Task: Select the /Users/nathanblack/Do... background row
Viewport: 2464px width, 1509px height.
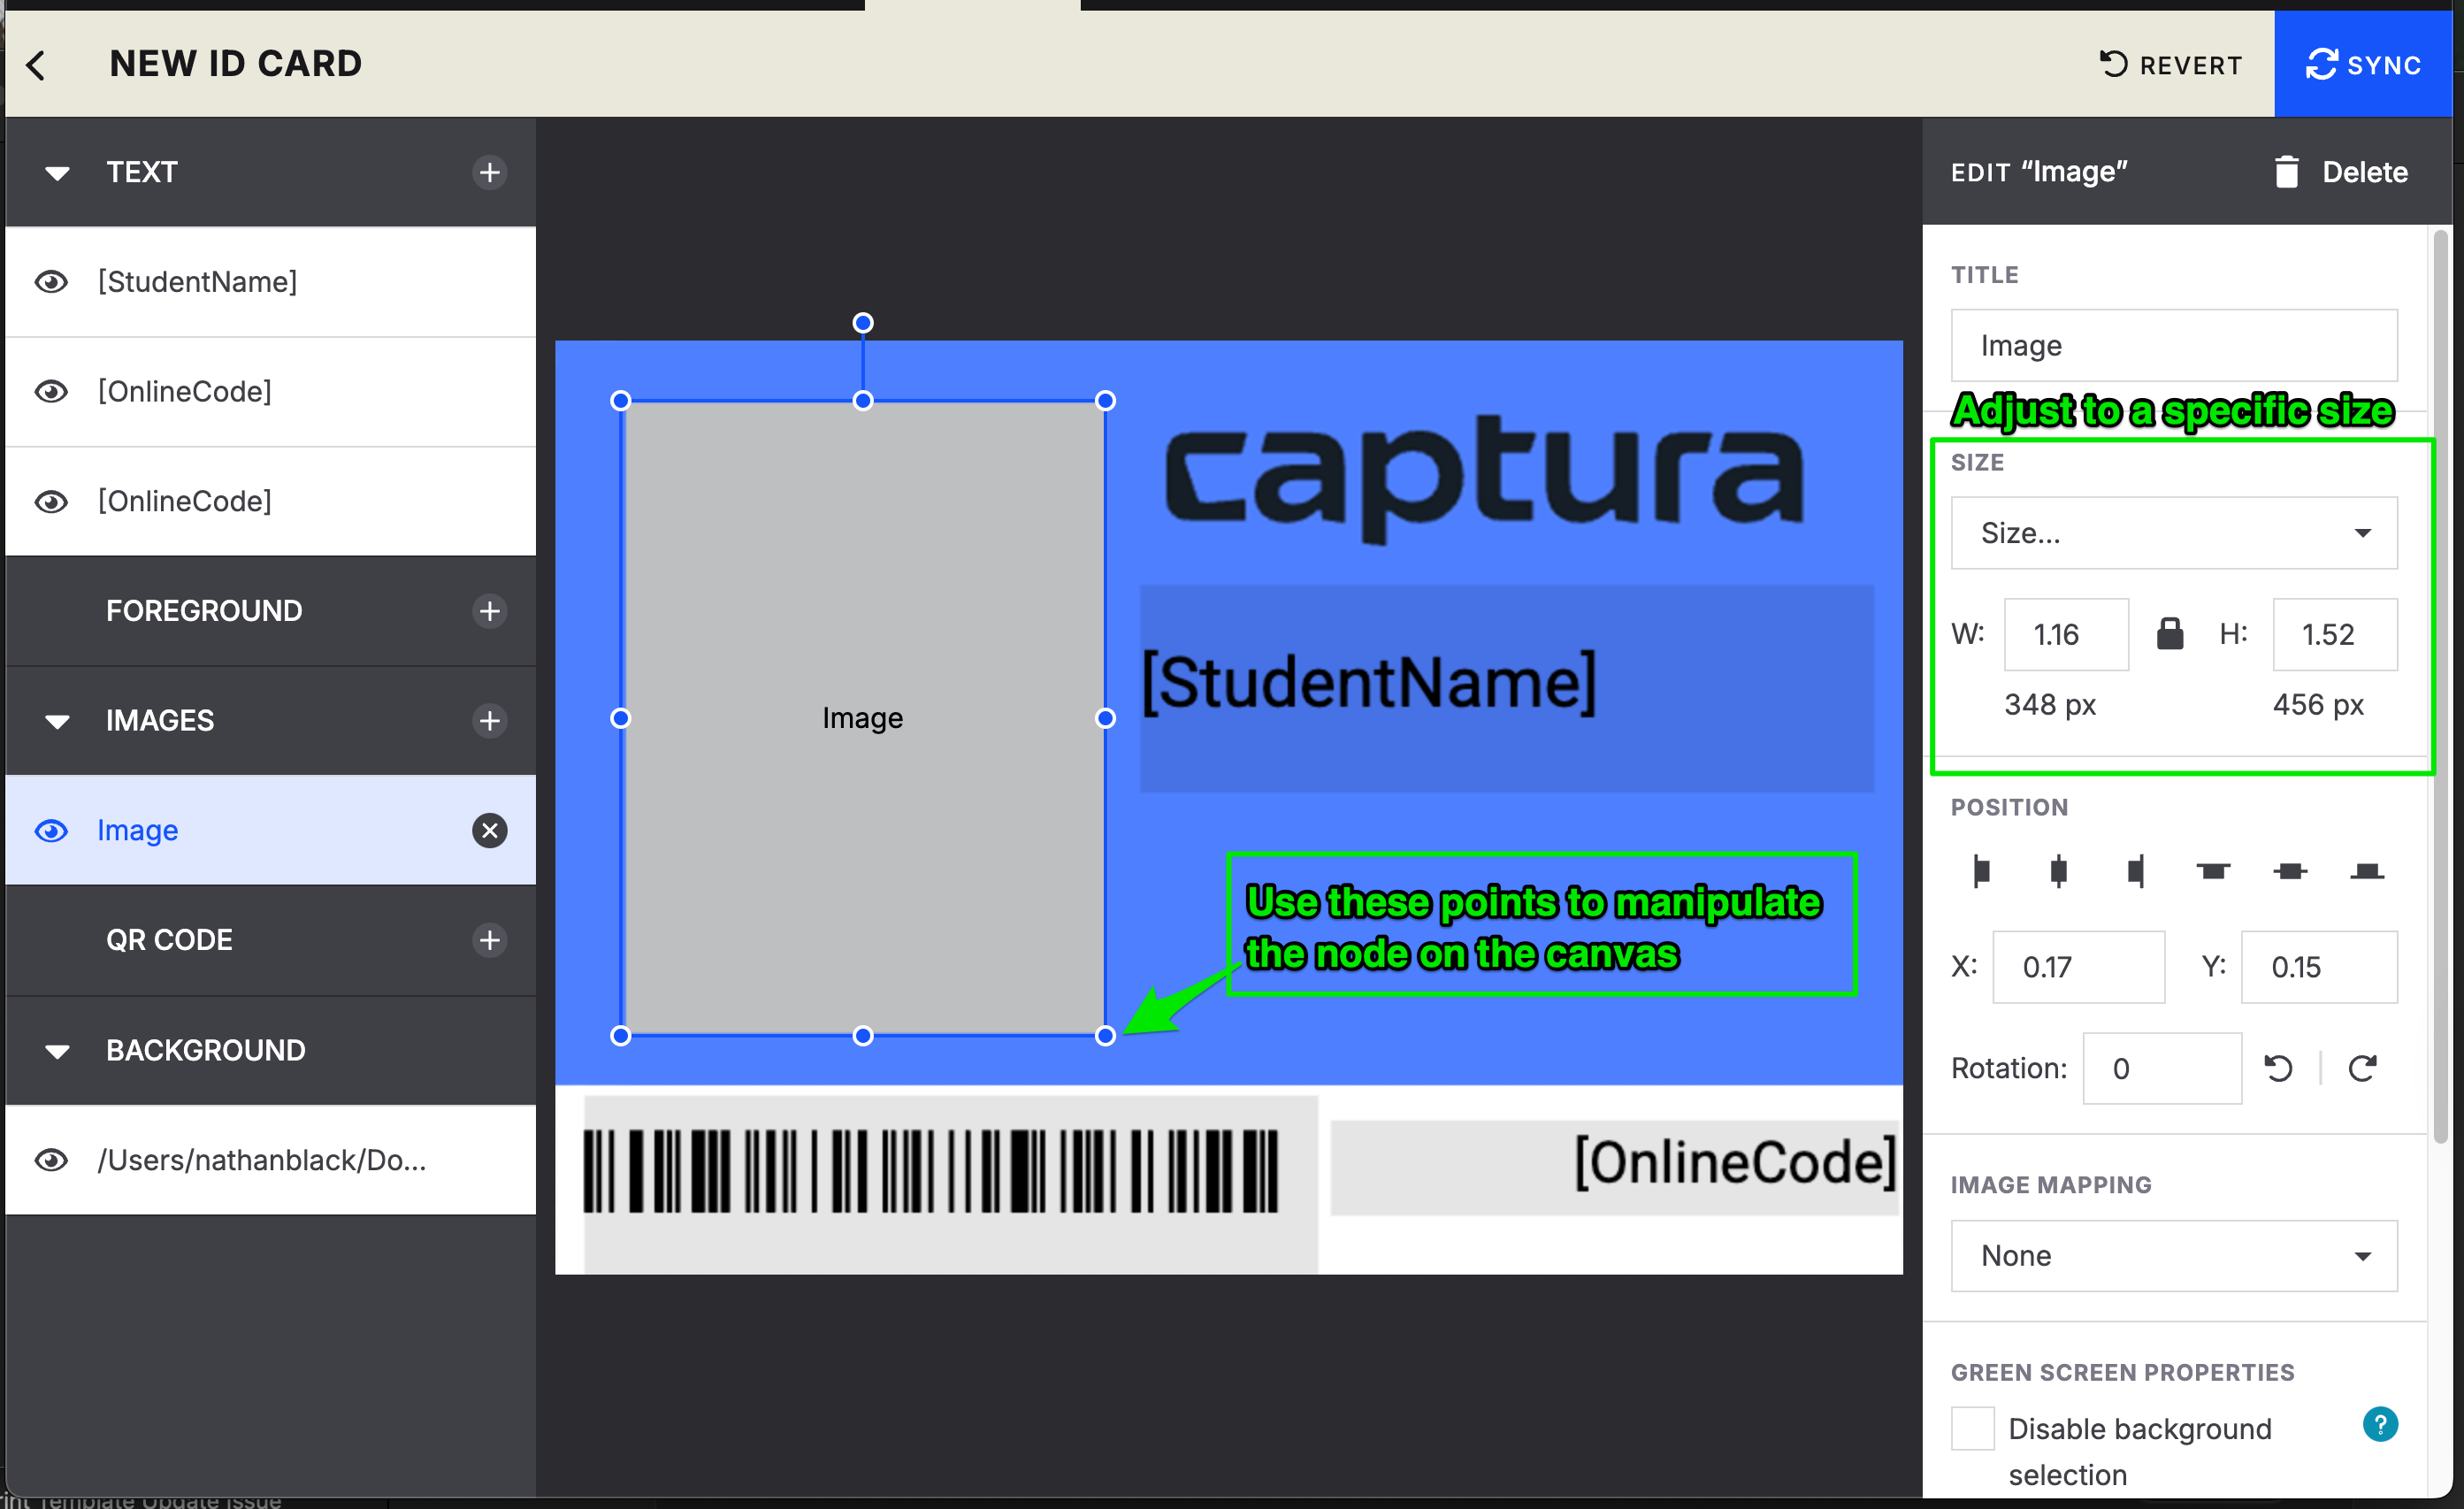Action: pos(271,1160)
